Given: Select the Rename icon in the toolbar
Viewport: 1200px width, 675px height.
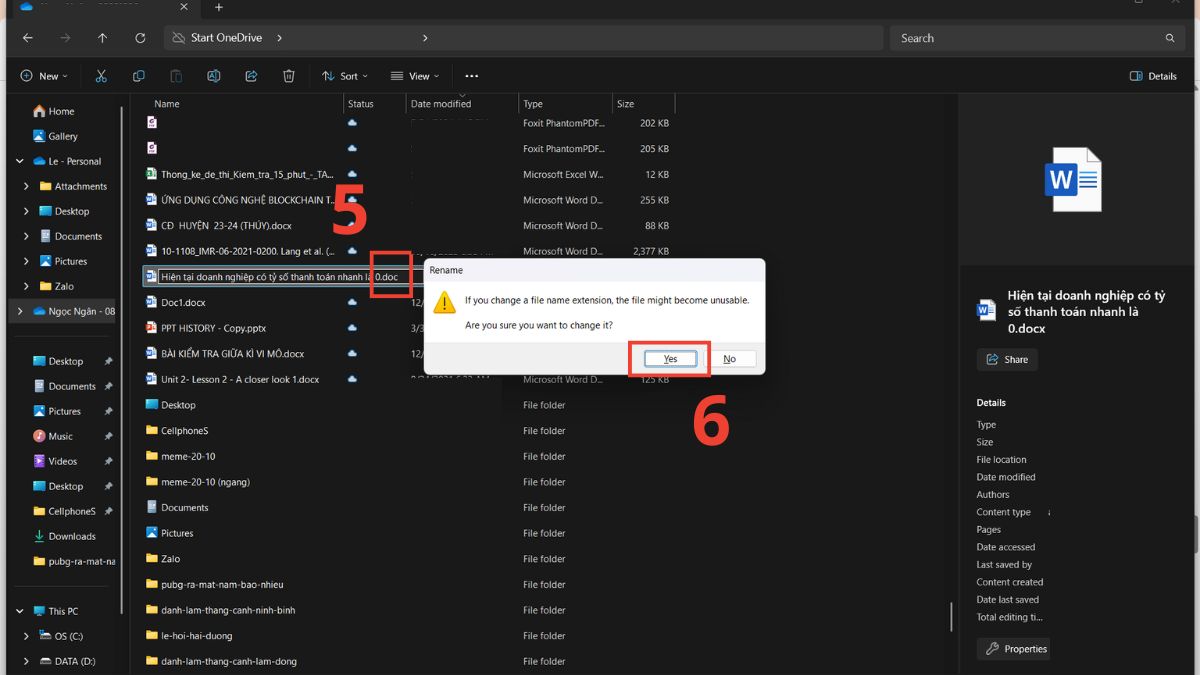Looking at the screenshot, I should [x=213, y=75].
